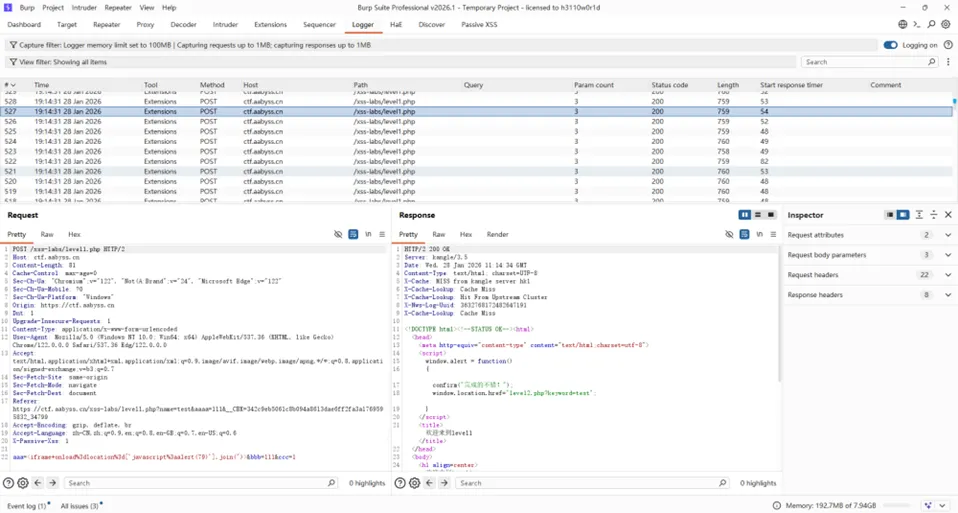Open the command palette terminal icon

tap(916, 24)
